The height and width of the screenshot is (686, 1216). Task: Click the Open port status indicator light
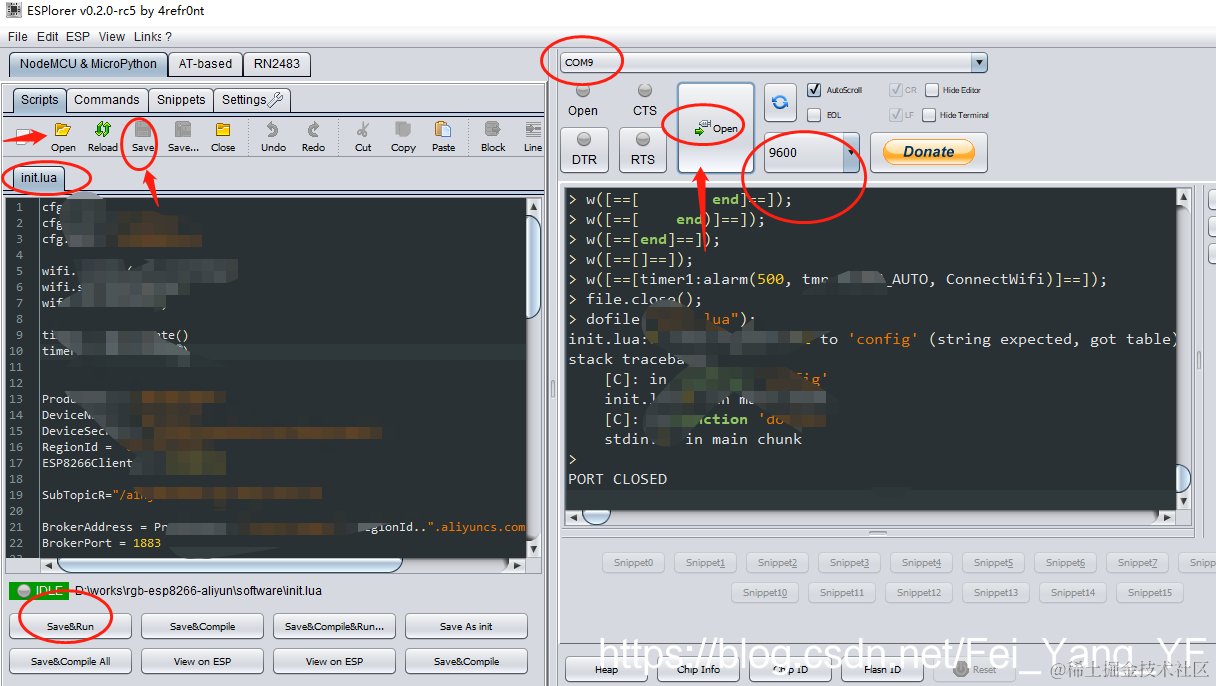point(583,90)
